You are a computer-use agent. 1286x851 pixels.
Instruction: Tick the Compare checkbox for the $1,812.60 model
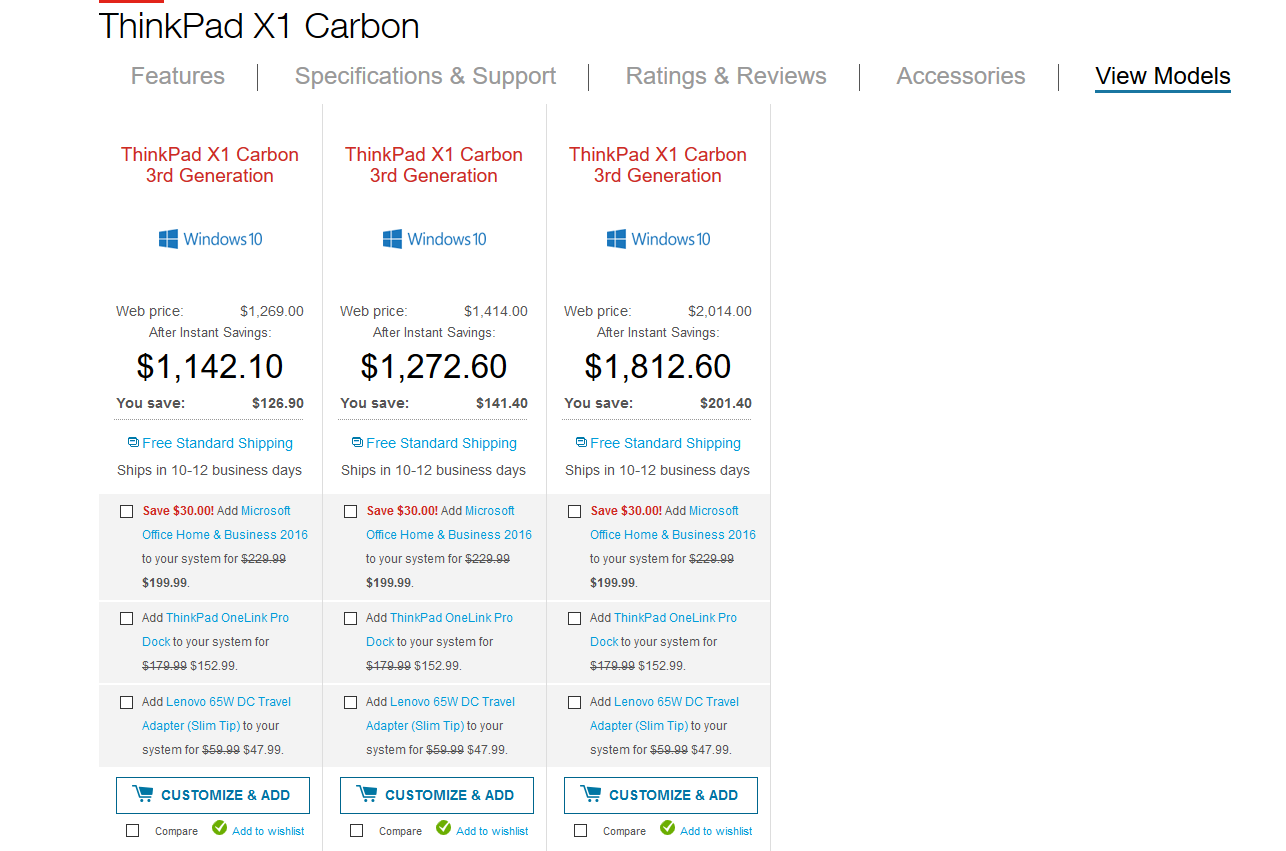click(x=581, y=830)
